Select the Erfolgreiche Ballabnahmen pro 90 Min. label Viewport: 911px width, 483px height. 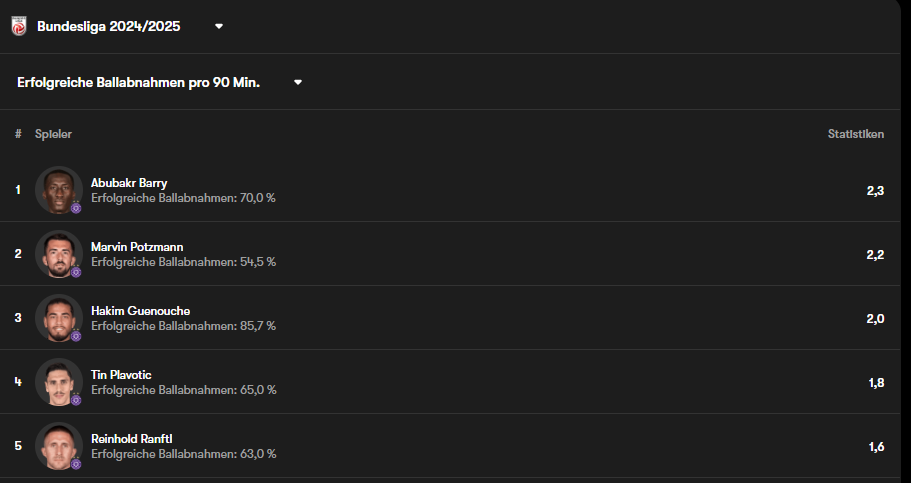point(138,83)
